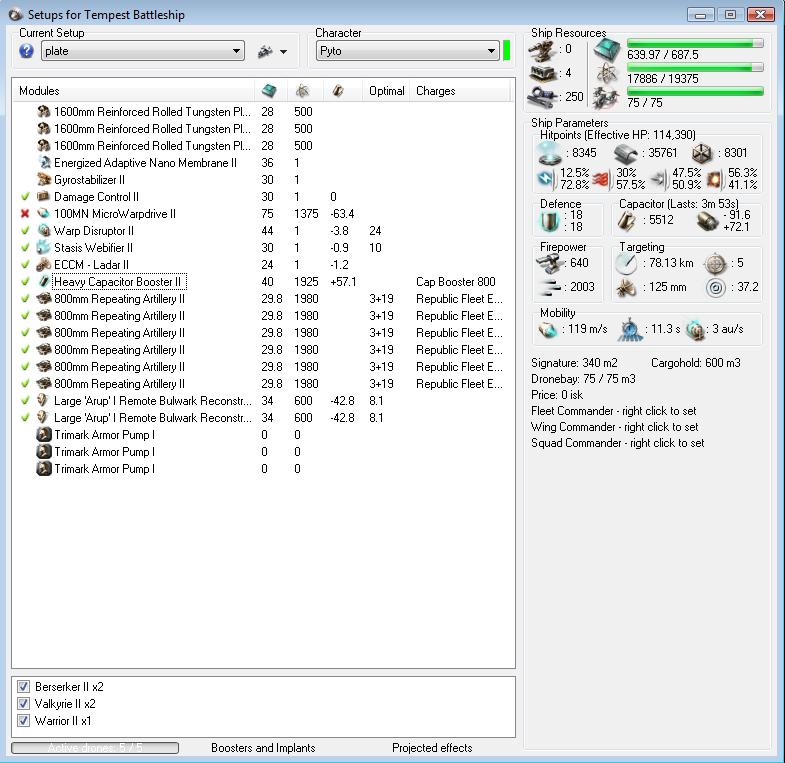
Task: Click the Price: 0 isk value
Action: pos(557,395)
